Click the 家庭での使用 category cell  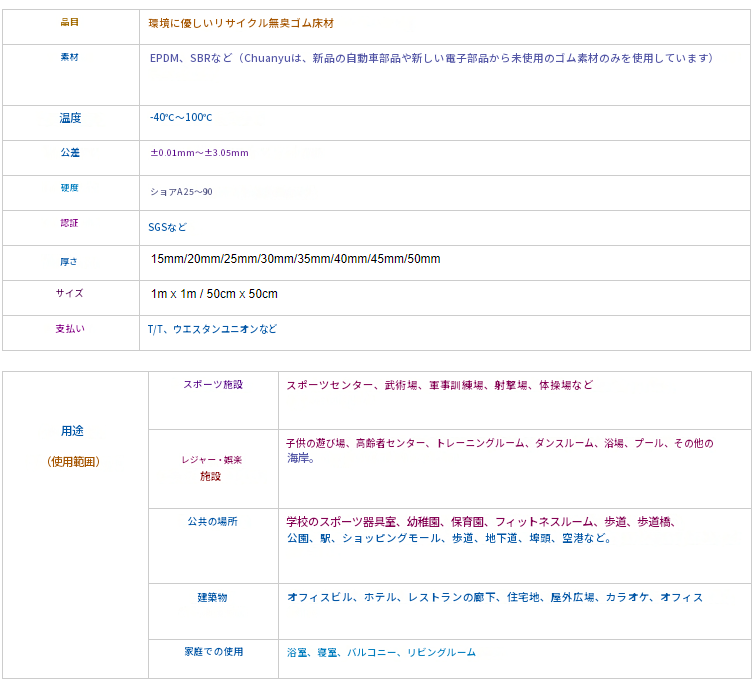[214, 652]
